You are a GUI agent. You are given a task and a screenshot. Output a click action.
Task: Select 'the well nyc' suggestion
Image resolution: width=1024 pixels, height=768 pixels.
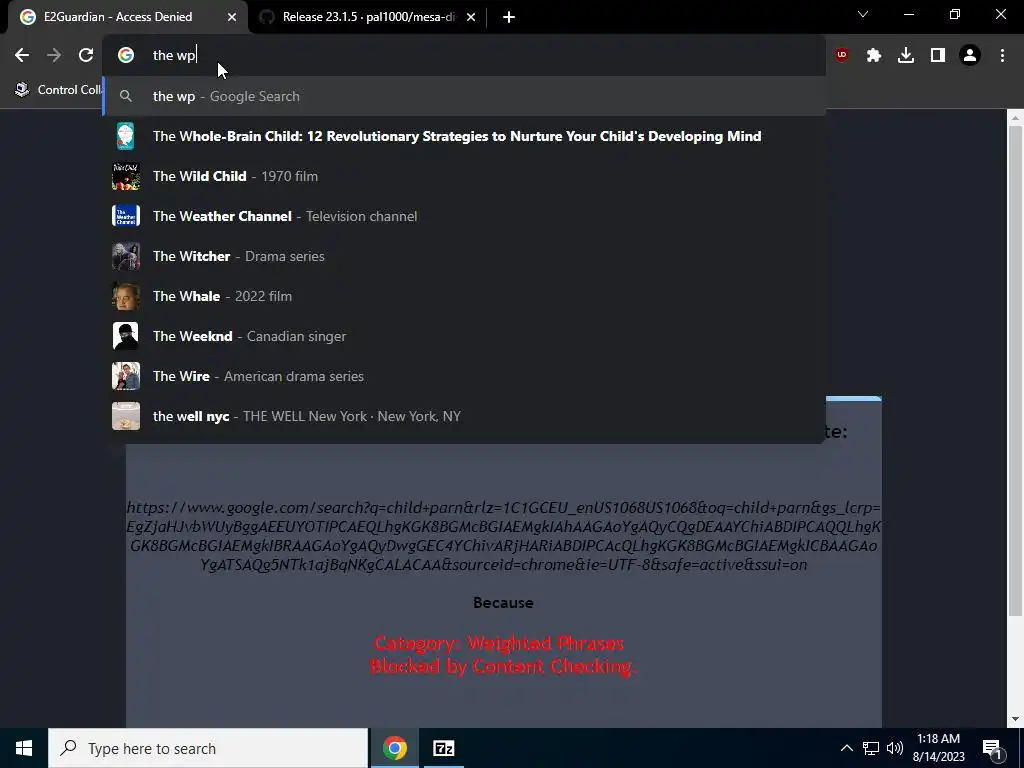tap(464, 416)
